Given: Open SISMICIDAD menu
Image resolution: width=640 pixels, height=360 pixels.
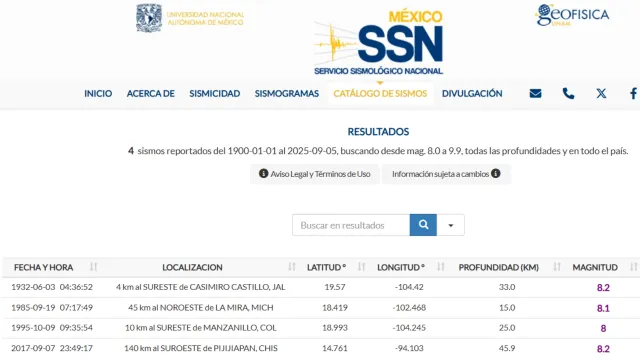Looking at the screenshot, I should (x=215, y=93).
